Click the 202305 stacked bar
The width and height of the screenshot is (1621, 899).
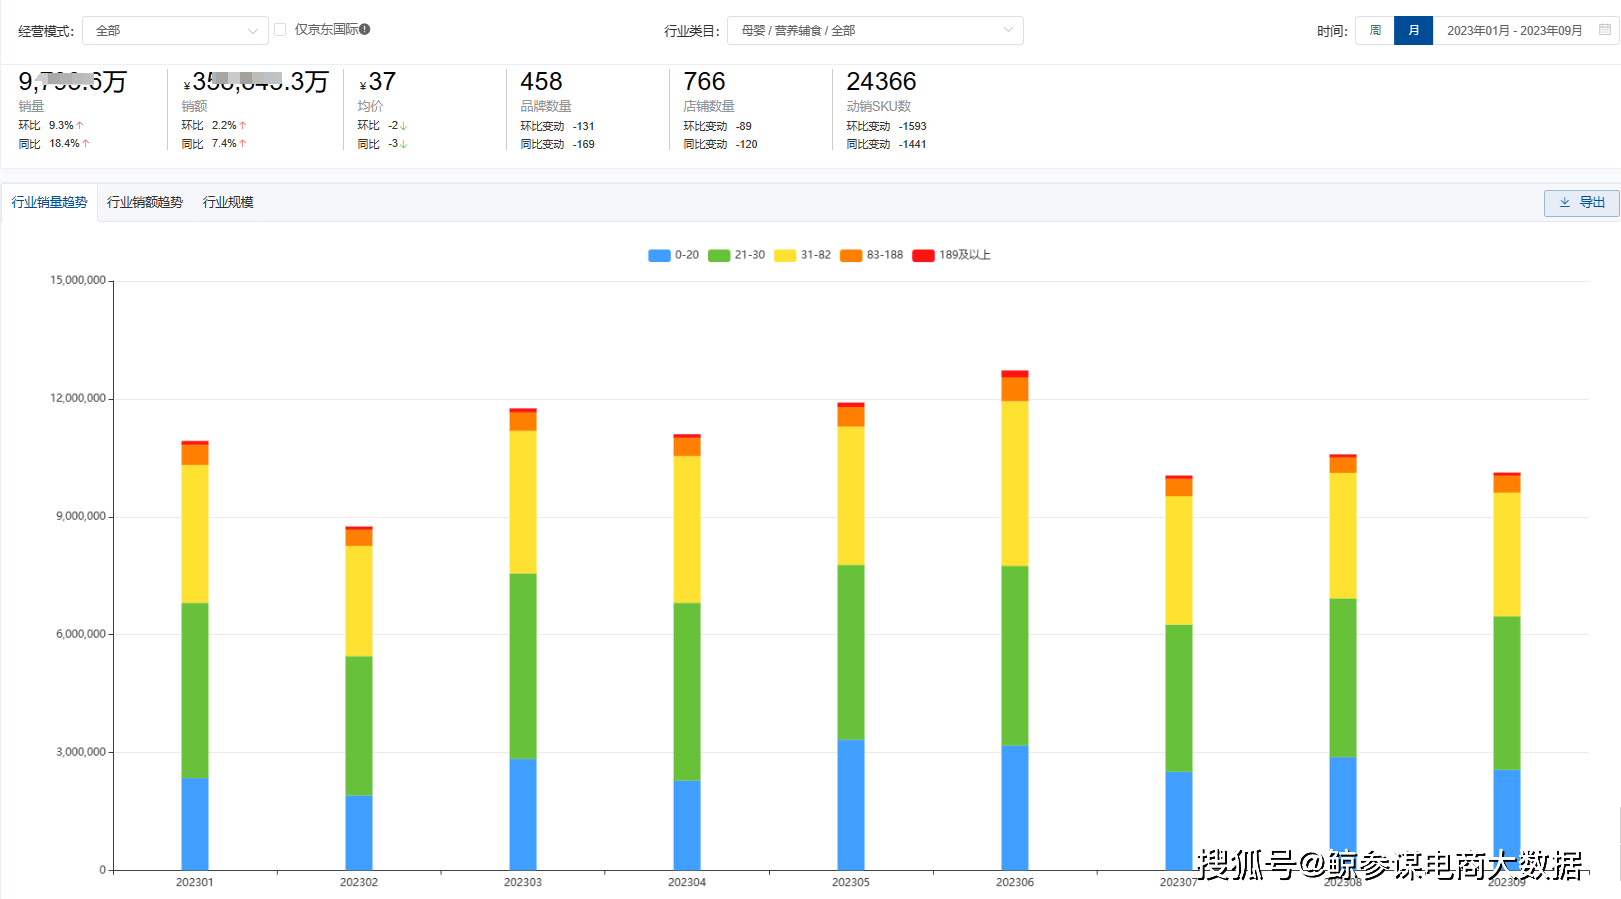click(x=851, y=636)
